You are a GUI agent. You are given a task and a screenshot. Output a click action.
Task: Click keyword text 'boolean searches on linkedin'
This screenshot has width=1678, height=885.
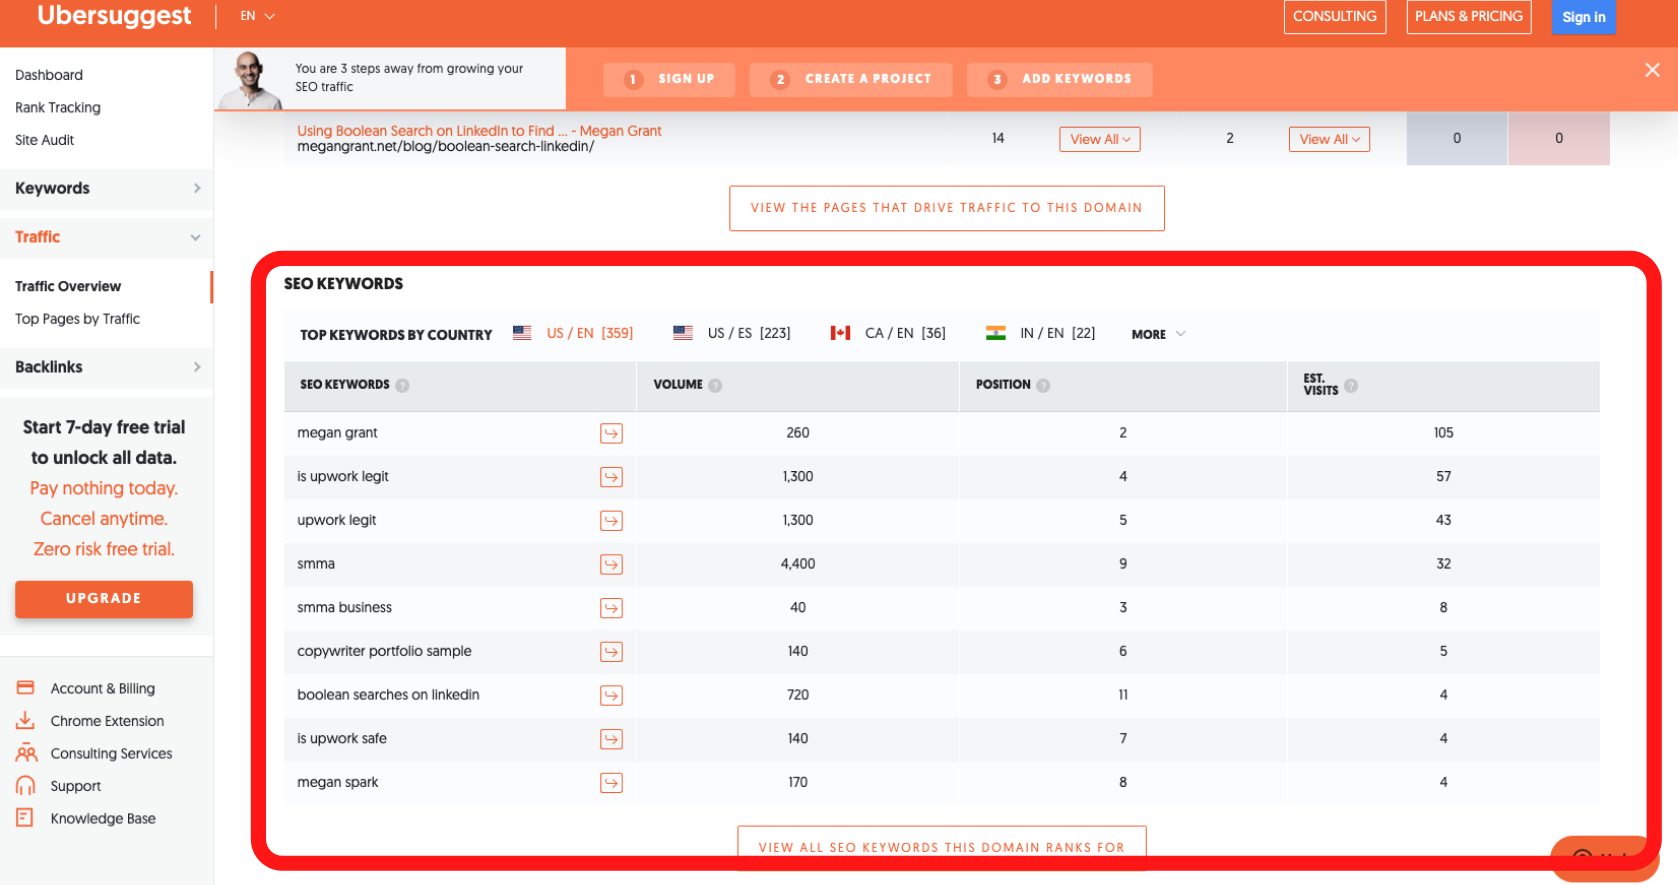pos(388,695)
